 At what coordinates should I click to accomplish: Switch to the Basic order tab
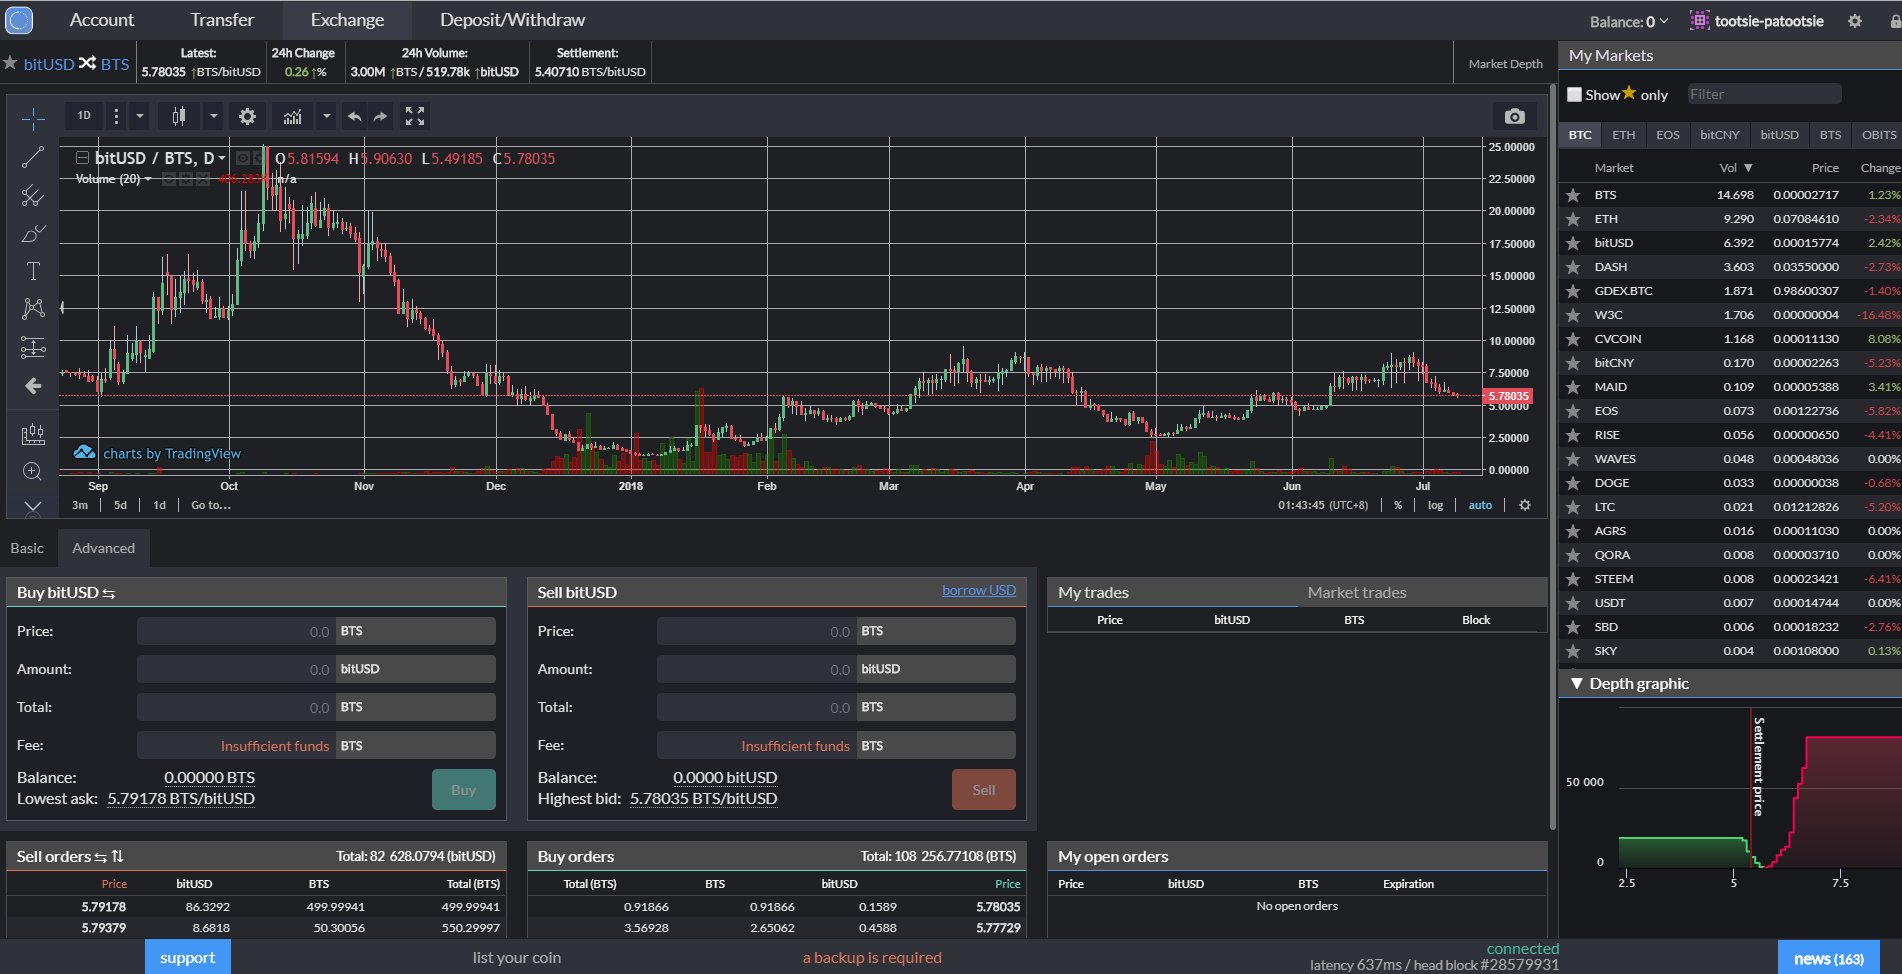point(27,548)
